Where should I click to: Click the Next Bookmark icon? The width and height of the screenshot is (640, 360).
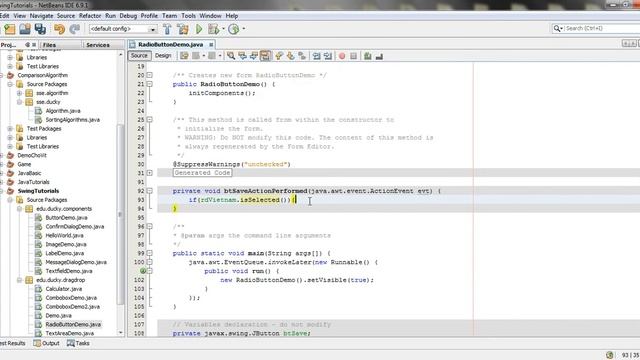point(291,56)
